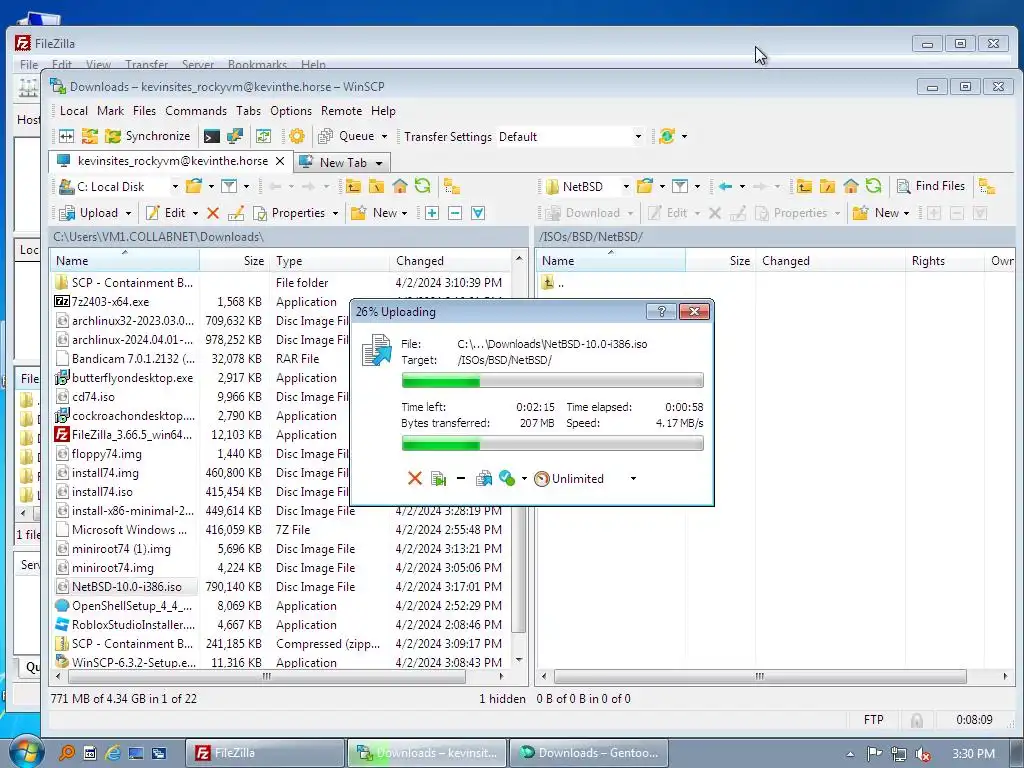Click the Compare Directories icon in WinSCP toolbar
Viewport: 1024px width, 768px height.
[x=67, y=136]
